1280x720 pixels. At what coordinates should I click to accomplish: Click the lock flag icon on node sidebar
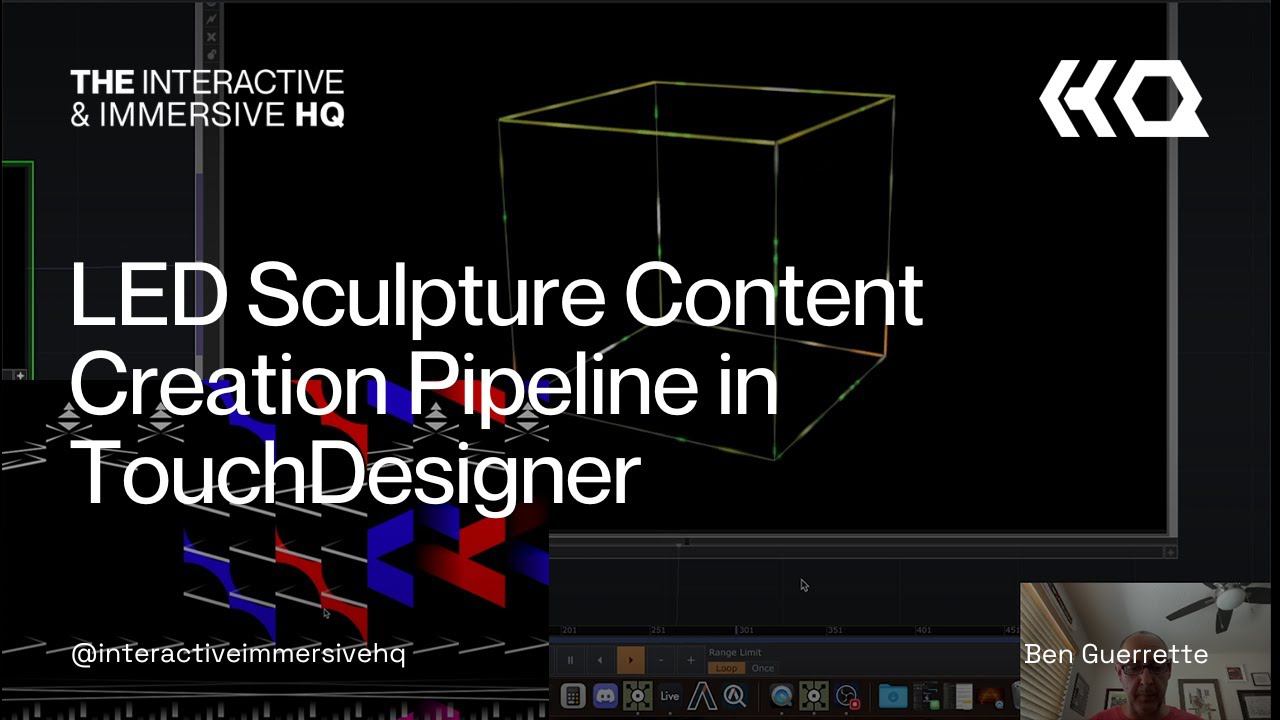click(211, 52)
